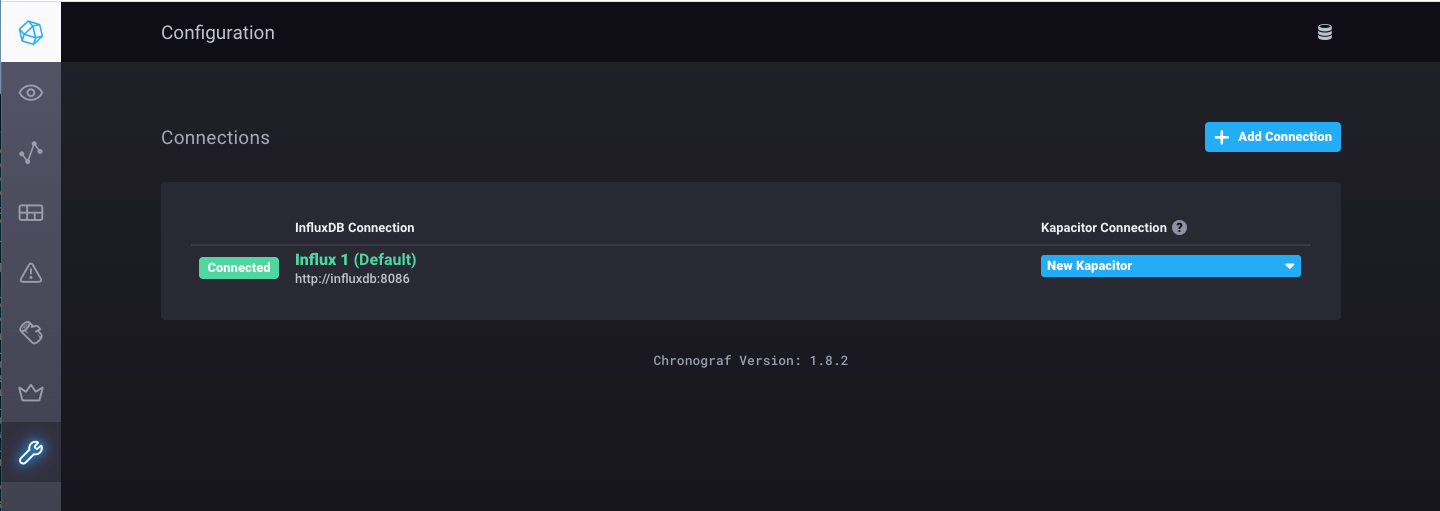Click the Add Connection button

pyautogui.click(x=1273, y=137)
